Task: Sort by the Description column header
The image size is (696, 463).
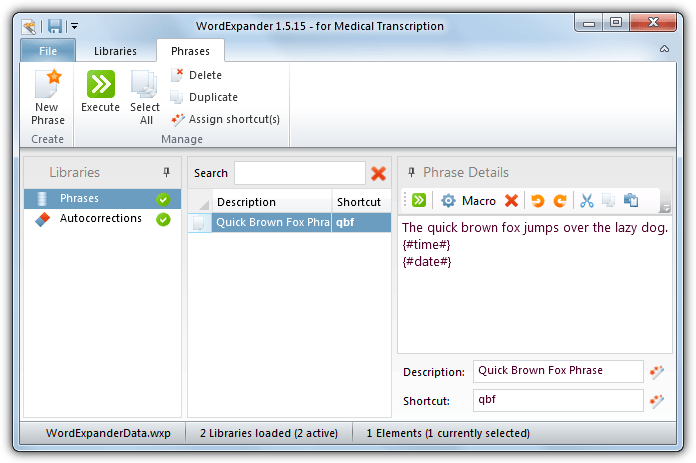Action: pos(272,202)
